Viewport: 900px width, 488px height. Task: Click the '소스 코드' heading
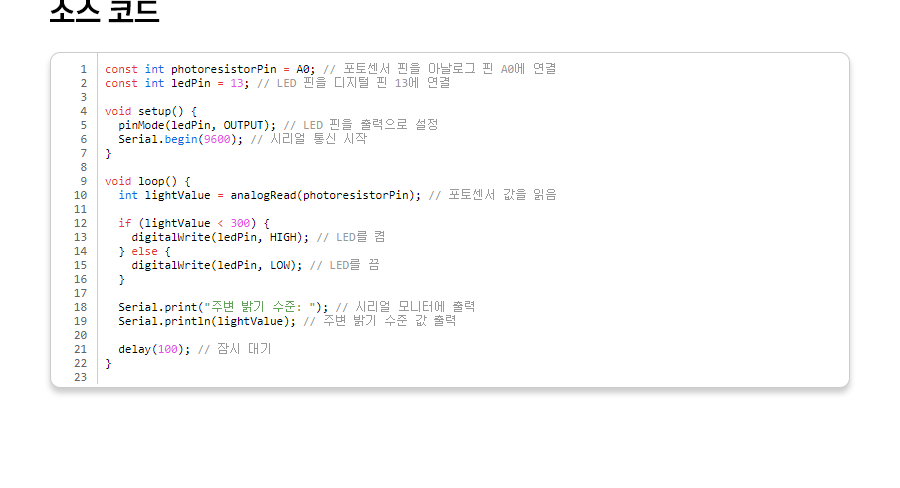click(x=104, y=10)
